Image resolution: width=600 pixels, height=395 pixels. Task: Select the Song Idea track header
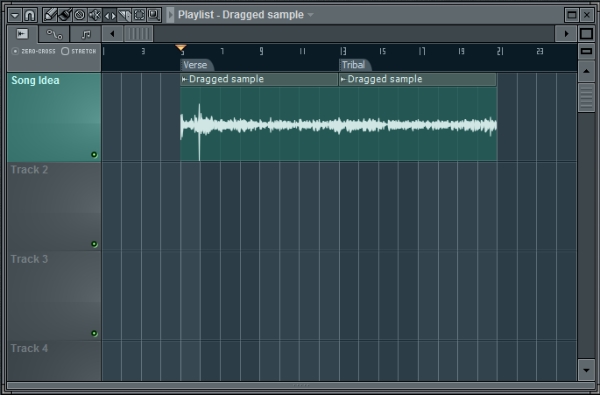[x=54, y=118]
